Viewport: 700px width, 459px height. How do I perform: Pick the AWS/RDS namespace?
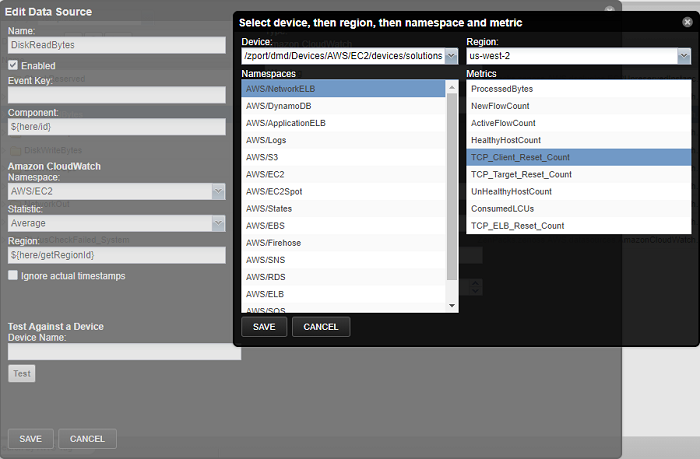point(343,277)
